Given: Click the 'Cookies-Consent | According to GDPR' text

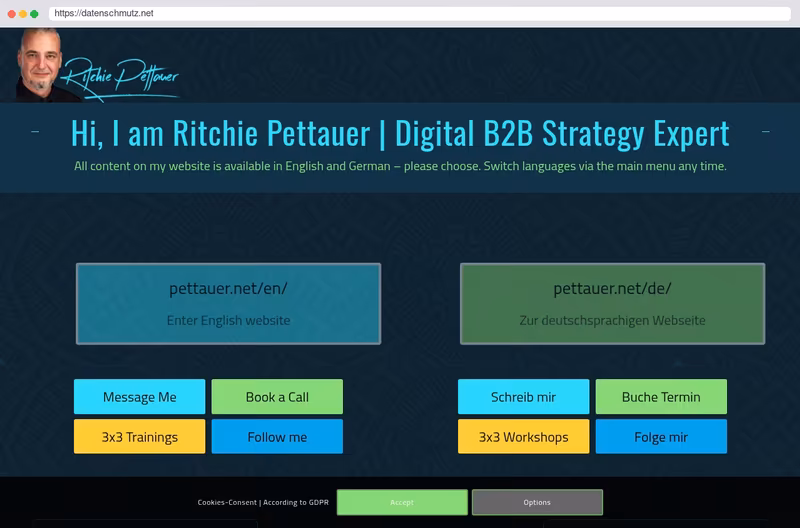Looking at the screenshot, I should (263, 502).
